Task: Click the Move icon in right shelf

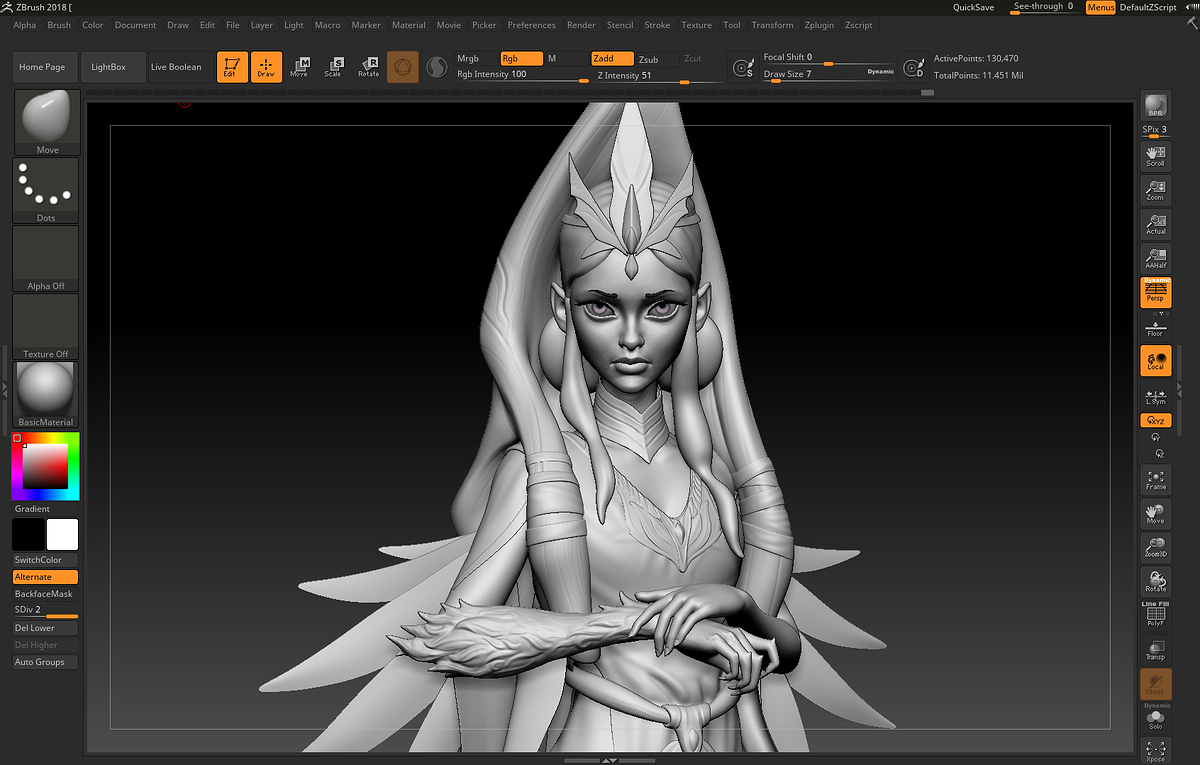Action: pyautogui.click(x=1156, y=513)
